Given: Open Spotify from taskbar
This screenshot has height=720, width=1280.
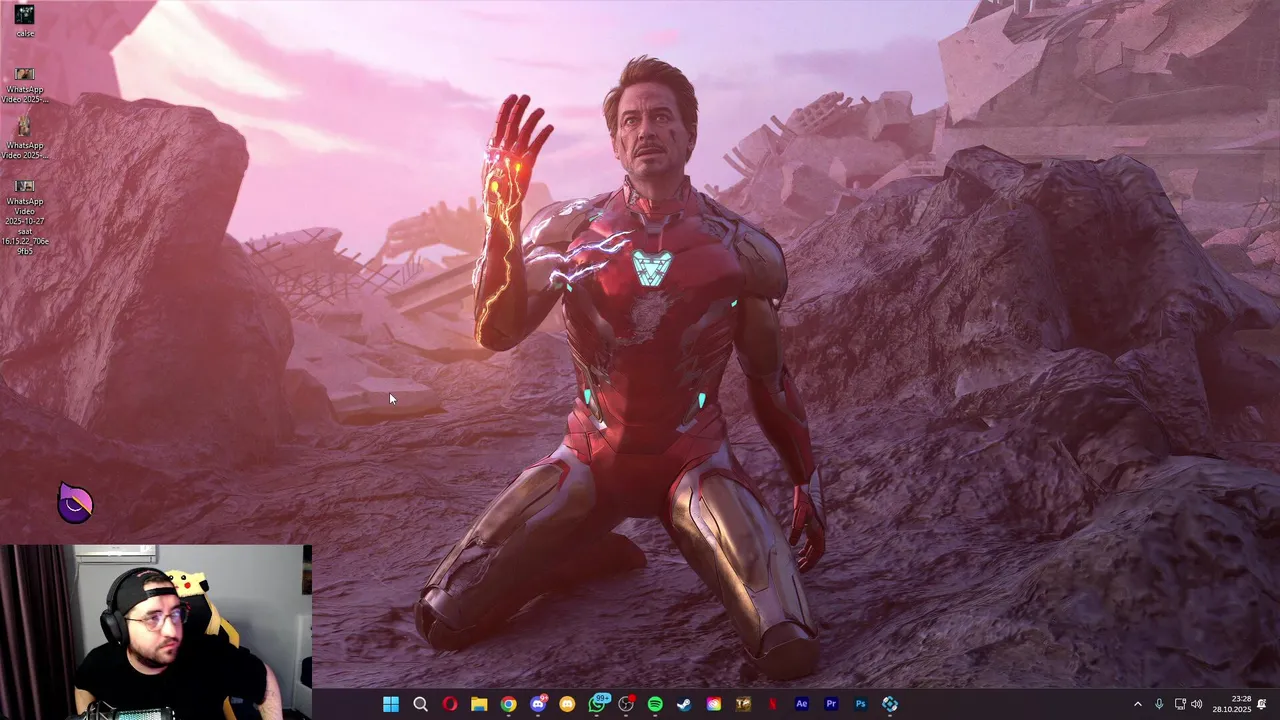Looking at the screenshot, I should pos(655,704).
